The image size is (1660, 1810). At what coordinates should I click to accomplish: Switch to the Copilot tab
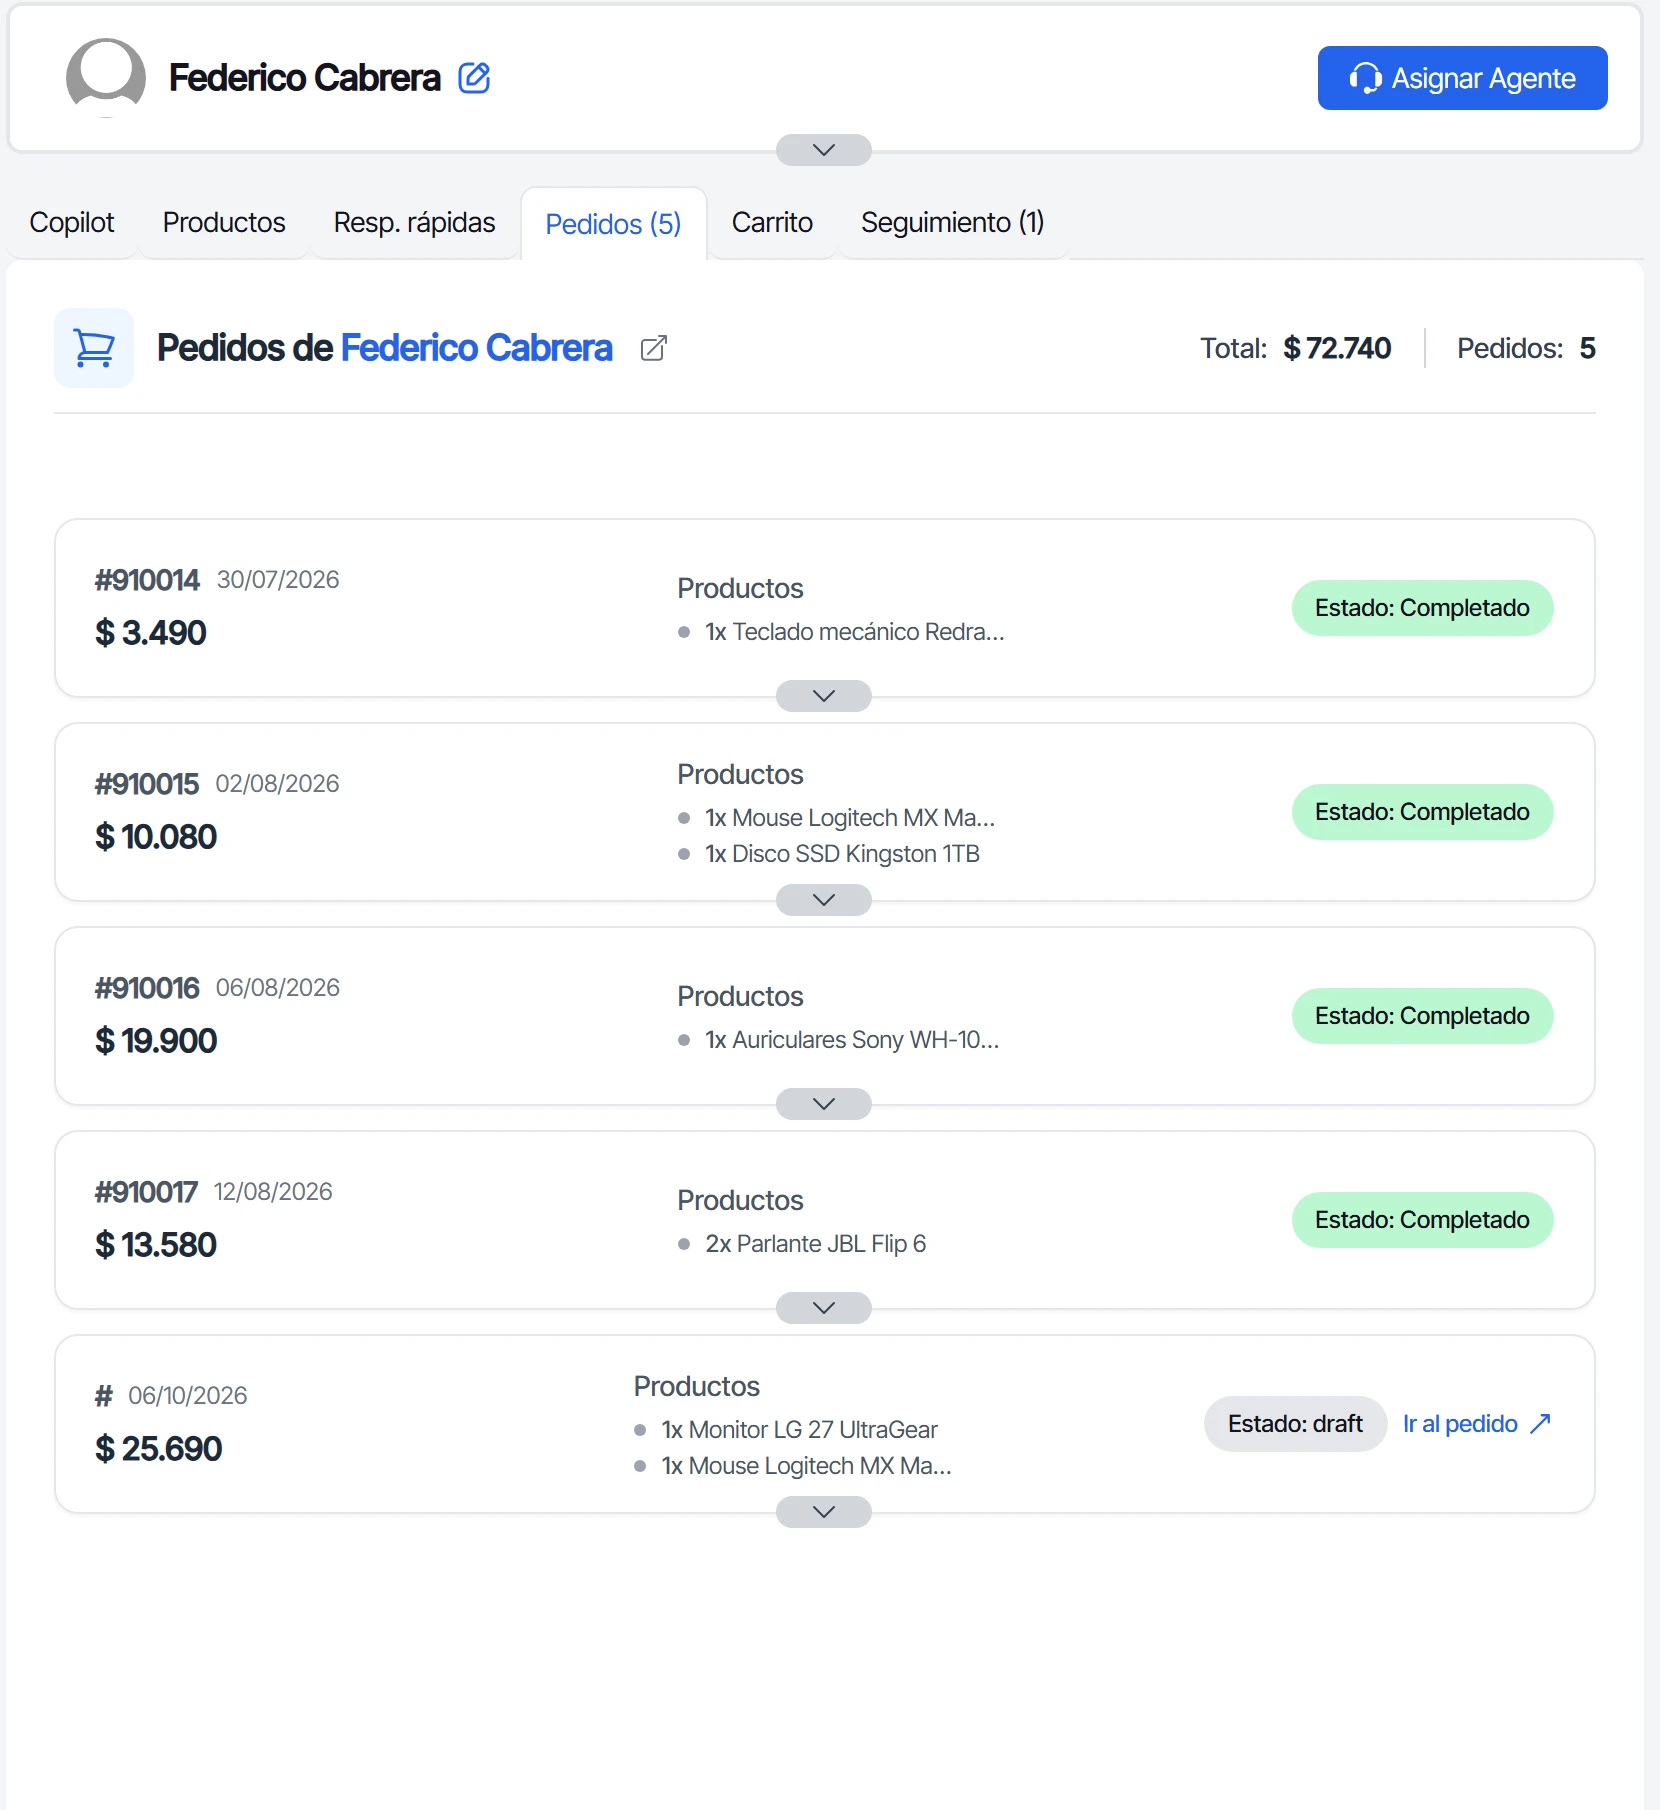[x=72, y=222]
